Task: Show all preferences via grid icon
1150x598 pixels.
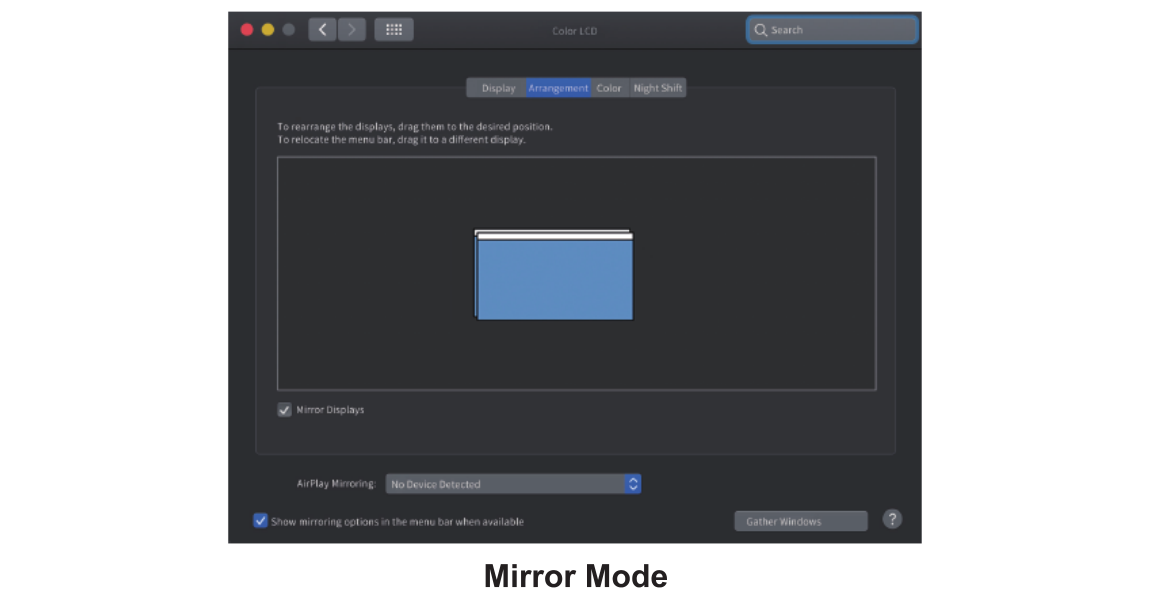Action: pos(394,30)
